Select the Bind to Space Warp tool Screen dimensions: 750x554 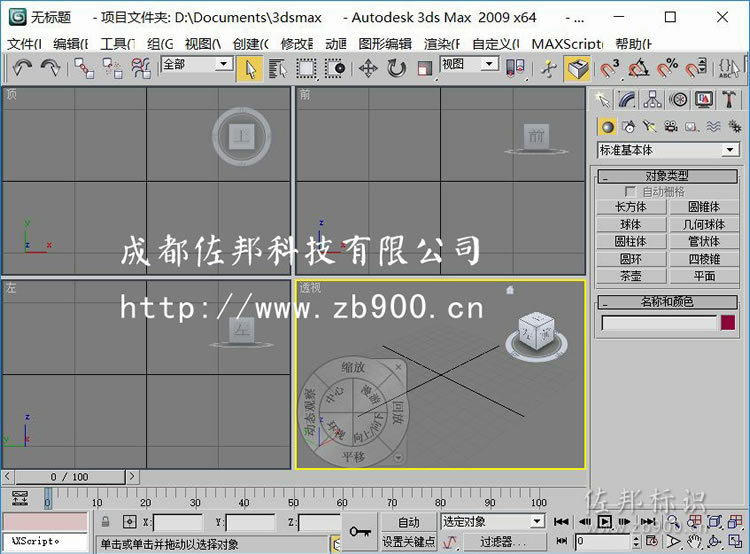(x=141, y=68)
